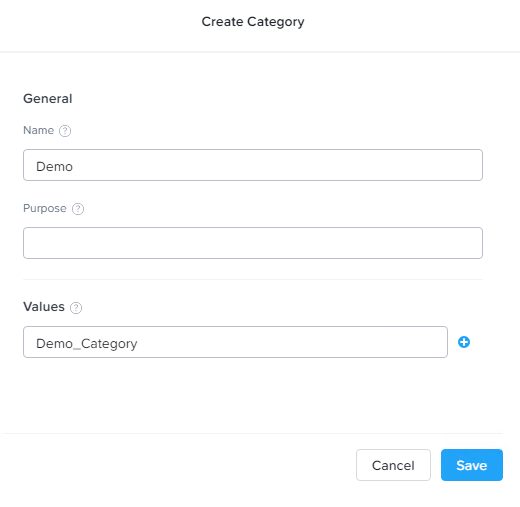Click the Purpose field label
The width and height of the screenshot is (520, 507).
pyautogui.click(x=45, y=209)
